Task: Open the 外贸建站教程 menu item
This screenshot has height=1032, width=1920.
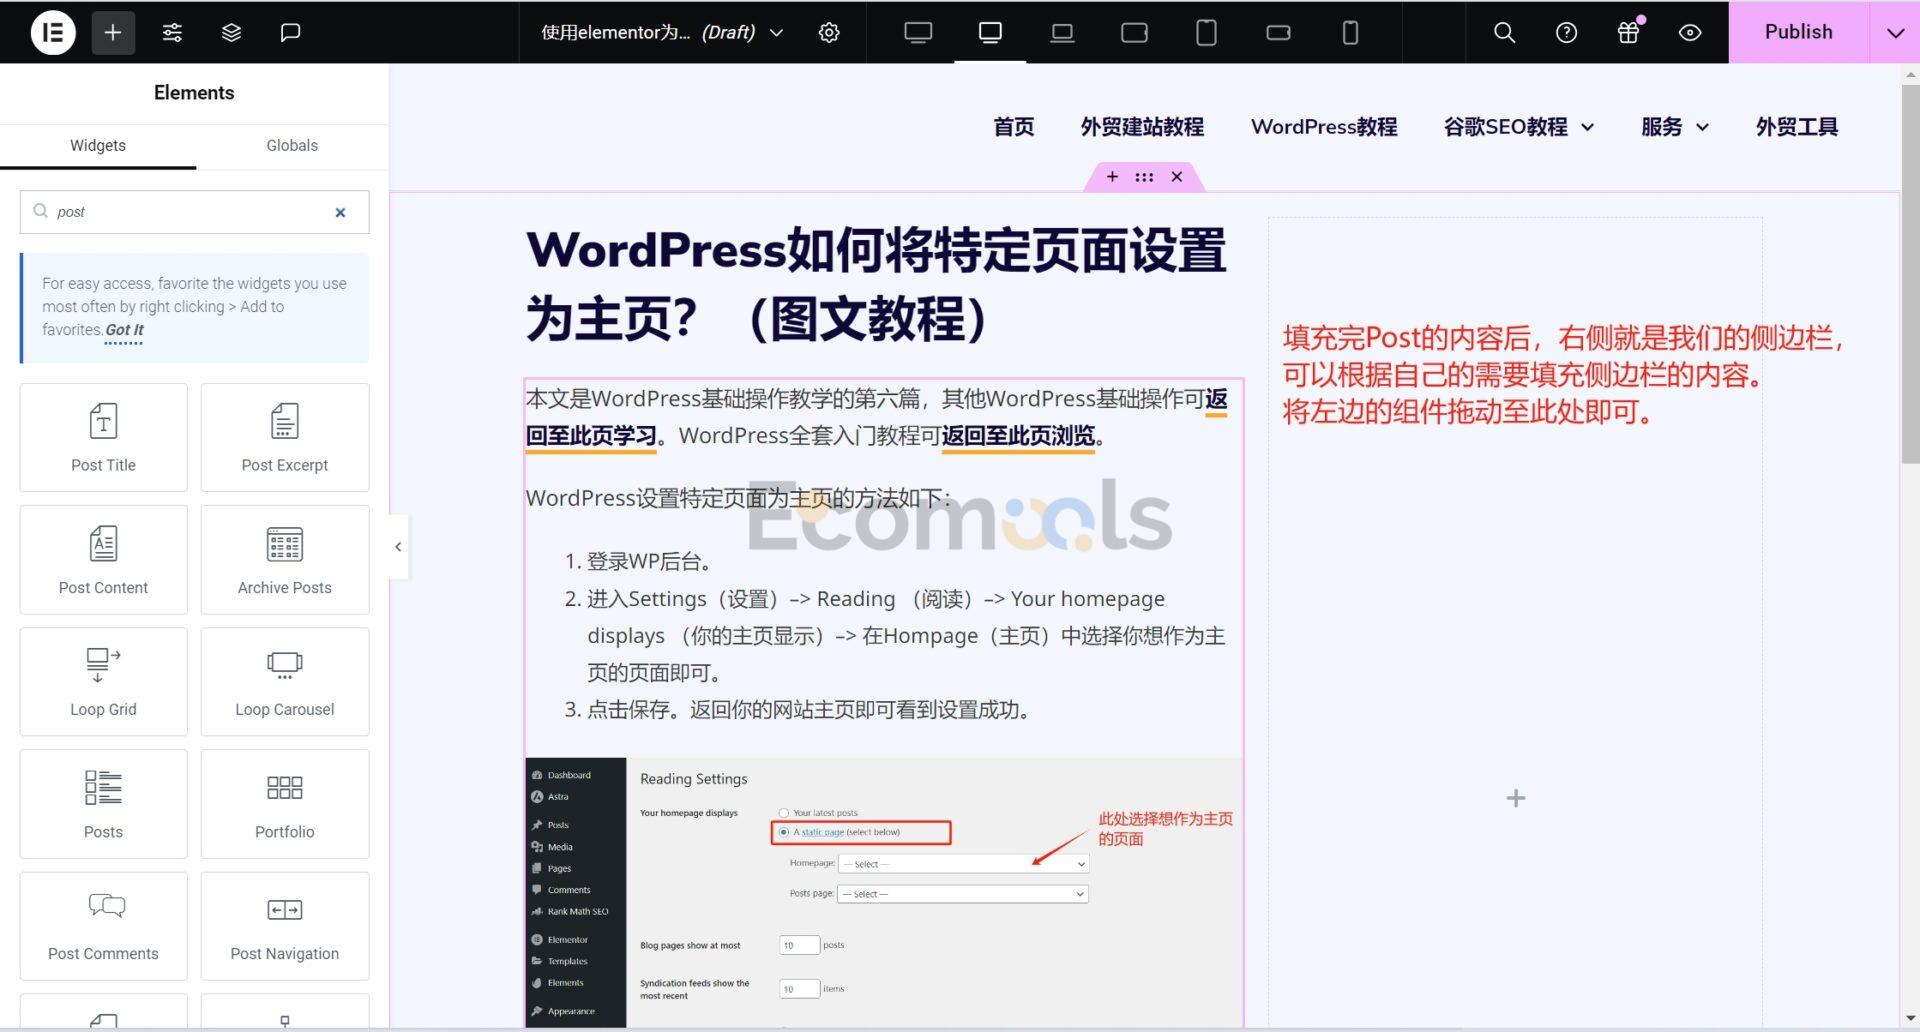Action: (1142, 127)
